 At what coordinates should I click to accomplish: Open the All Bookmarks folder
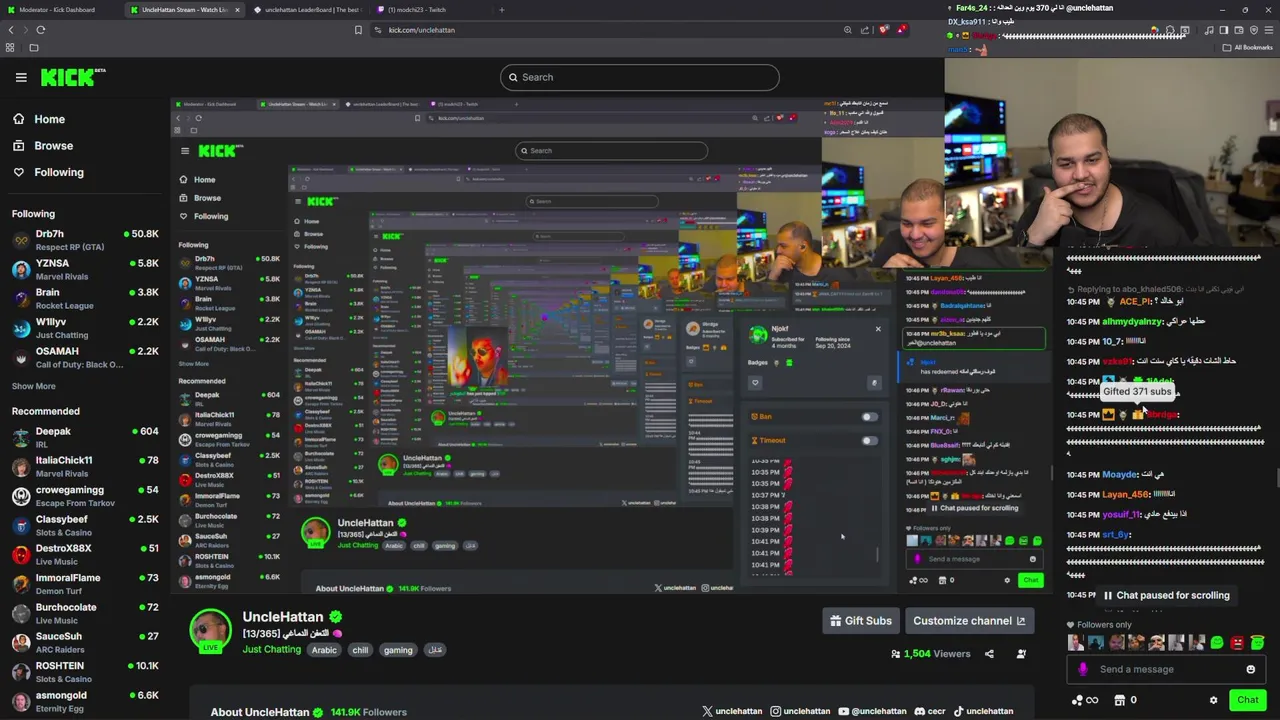[x=1249, y=47]
